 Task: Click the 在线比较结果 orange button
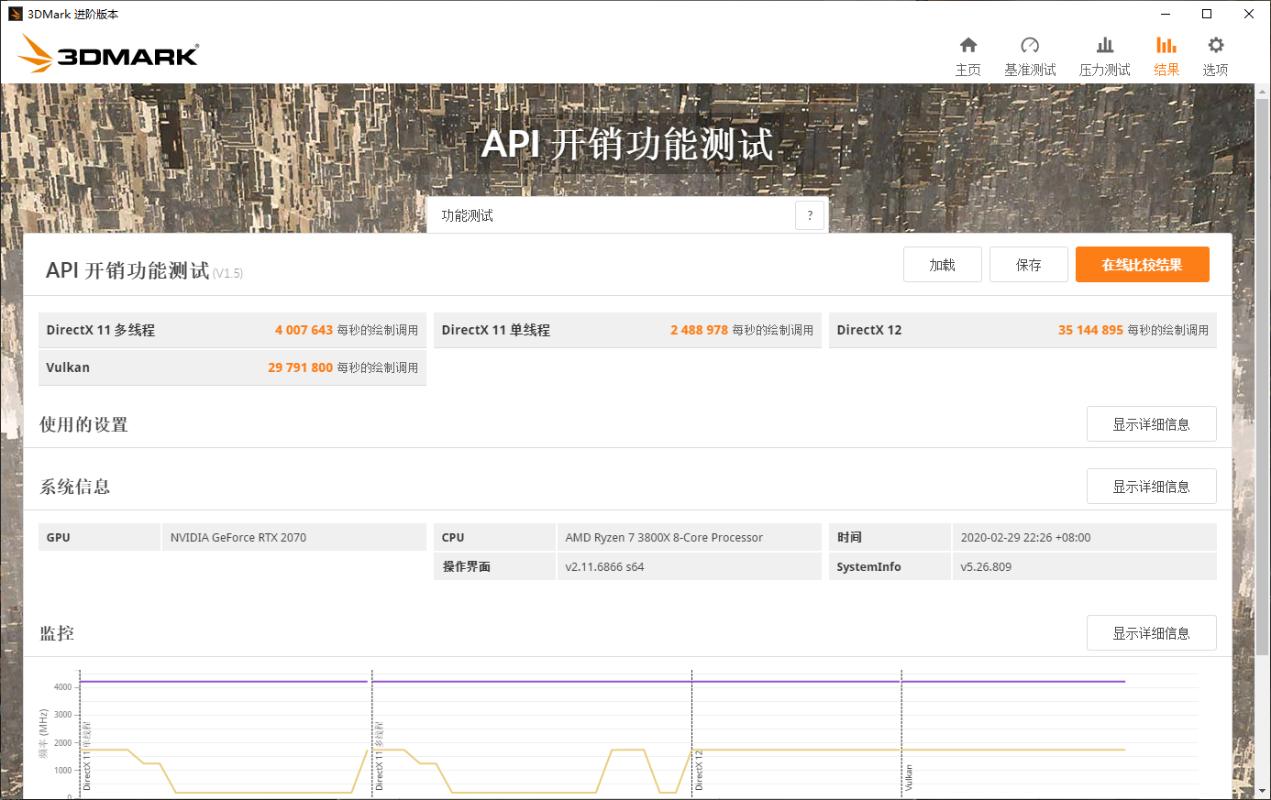tap(1143, 264)
